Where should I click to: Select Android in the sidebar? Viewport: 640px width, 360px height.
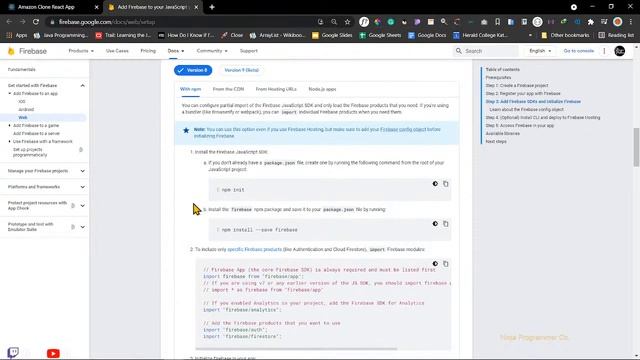click(x=26, y=109)
